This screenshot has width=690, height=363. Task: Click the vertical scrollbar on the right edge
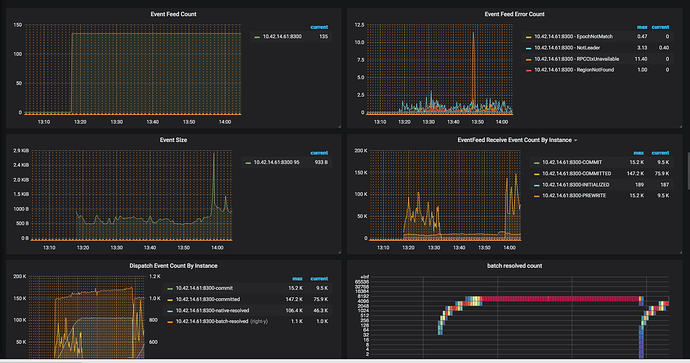pos(688,171)
